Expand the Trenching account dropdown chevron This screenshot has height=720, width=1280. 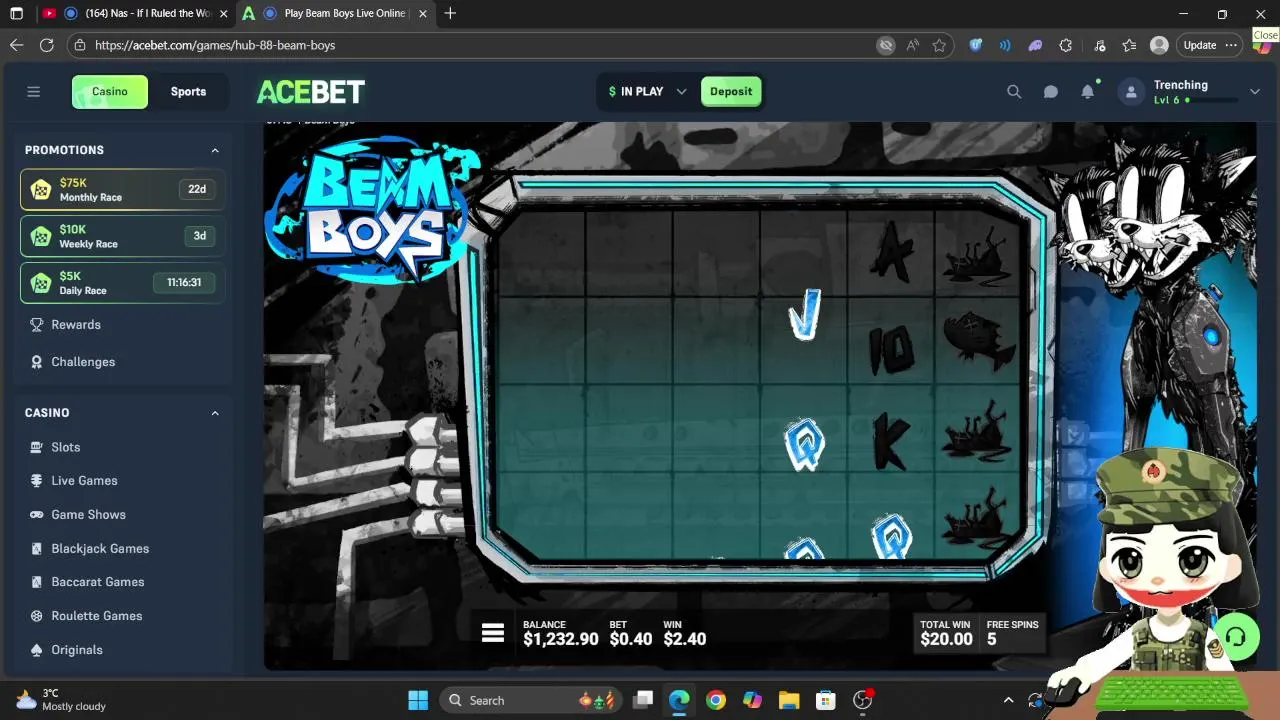[1254, 92]
